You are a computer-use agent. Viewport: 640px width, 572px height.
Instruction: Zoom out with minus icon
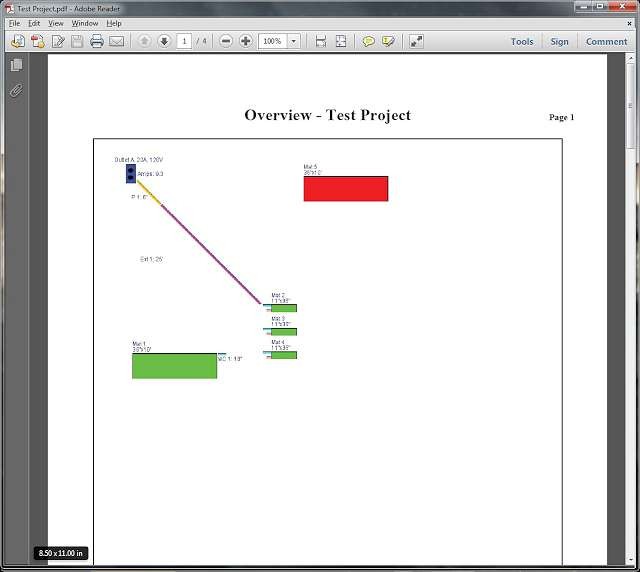click(x=226, y=41)
